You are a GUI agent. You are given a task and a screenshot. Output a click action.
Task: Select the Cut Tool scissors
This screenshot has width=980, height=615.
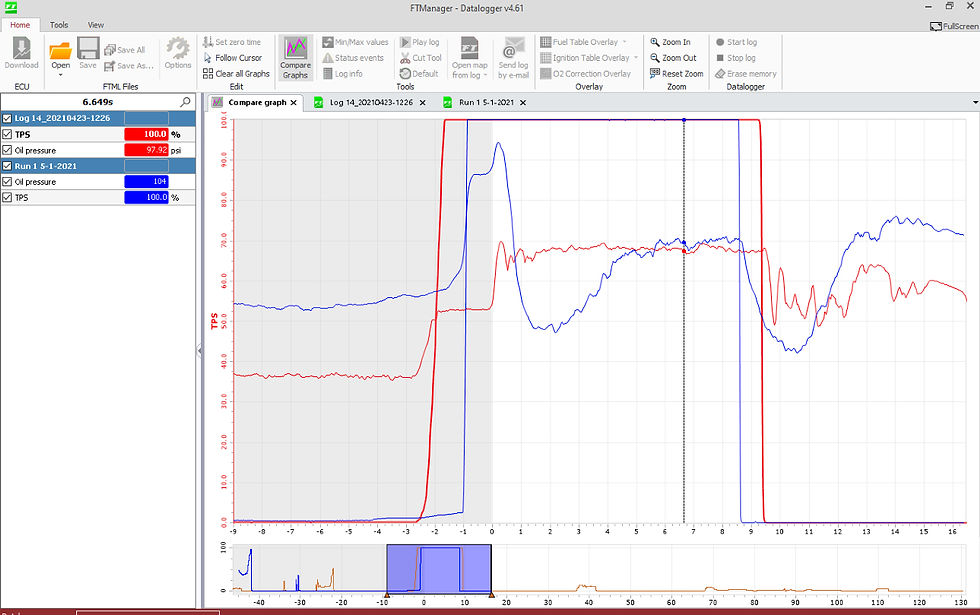421,58
